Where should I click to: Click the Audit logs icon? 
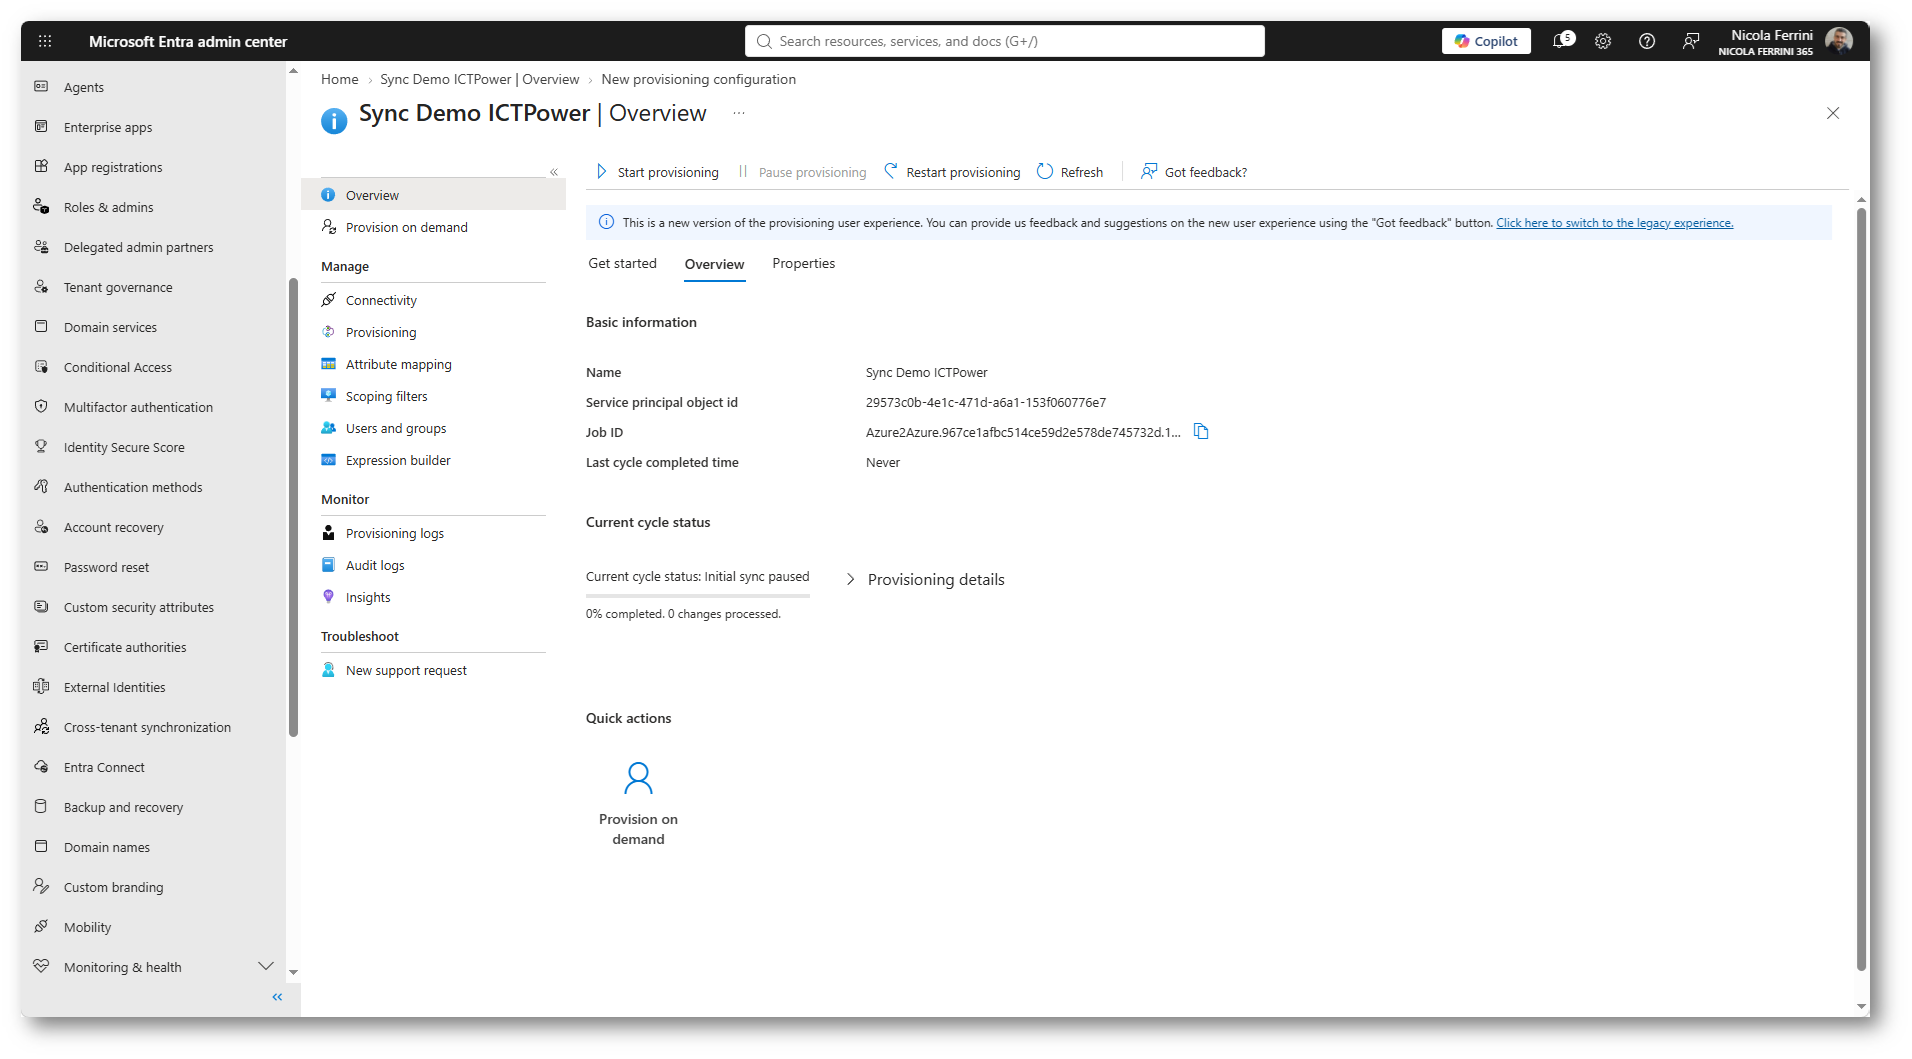(328, 565)
